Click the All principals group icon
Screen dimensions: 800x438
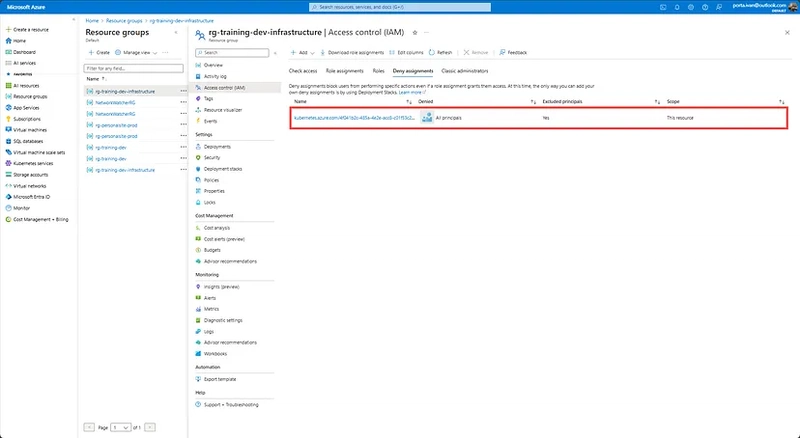point(427,118)
